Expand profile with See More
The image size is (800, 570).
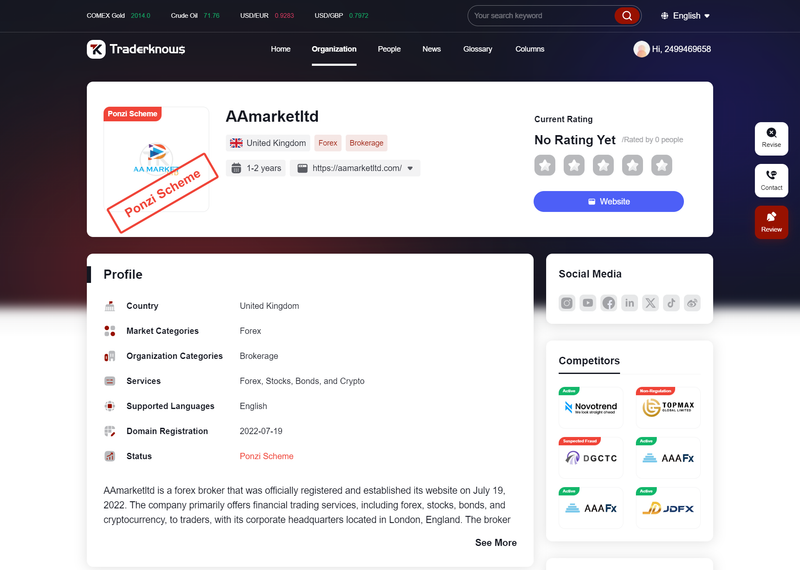click(x=496, y=543)
